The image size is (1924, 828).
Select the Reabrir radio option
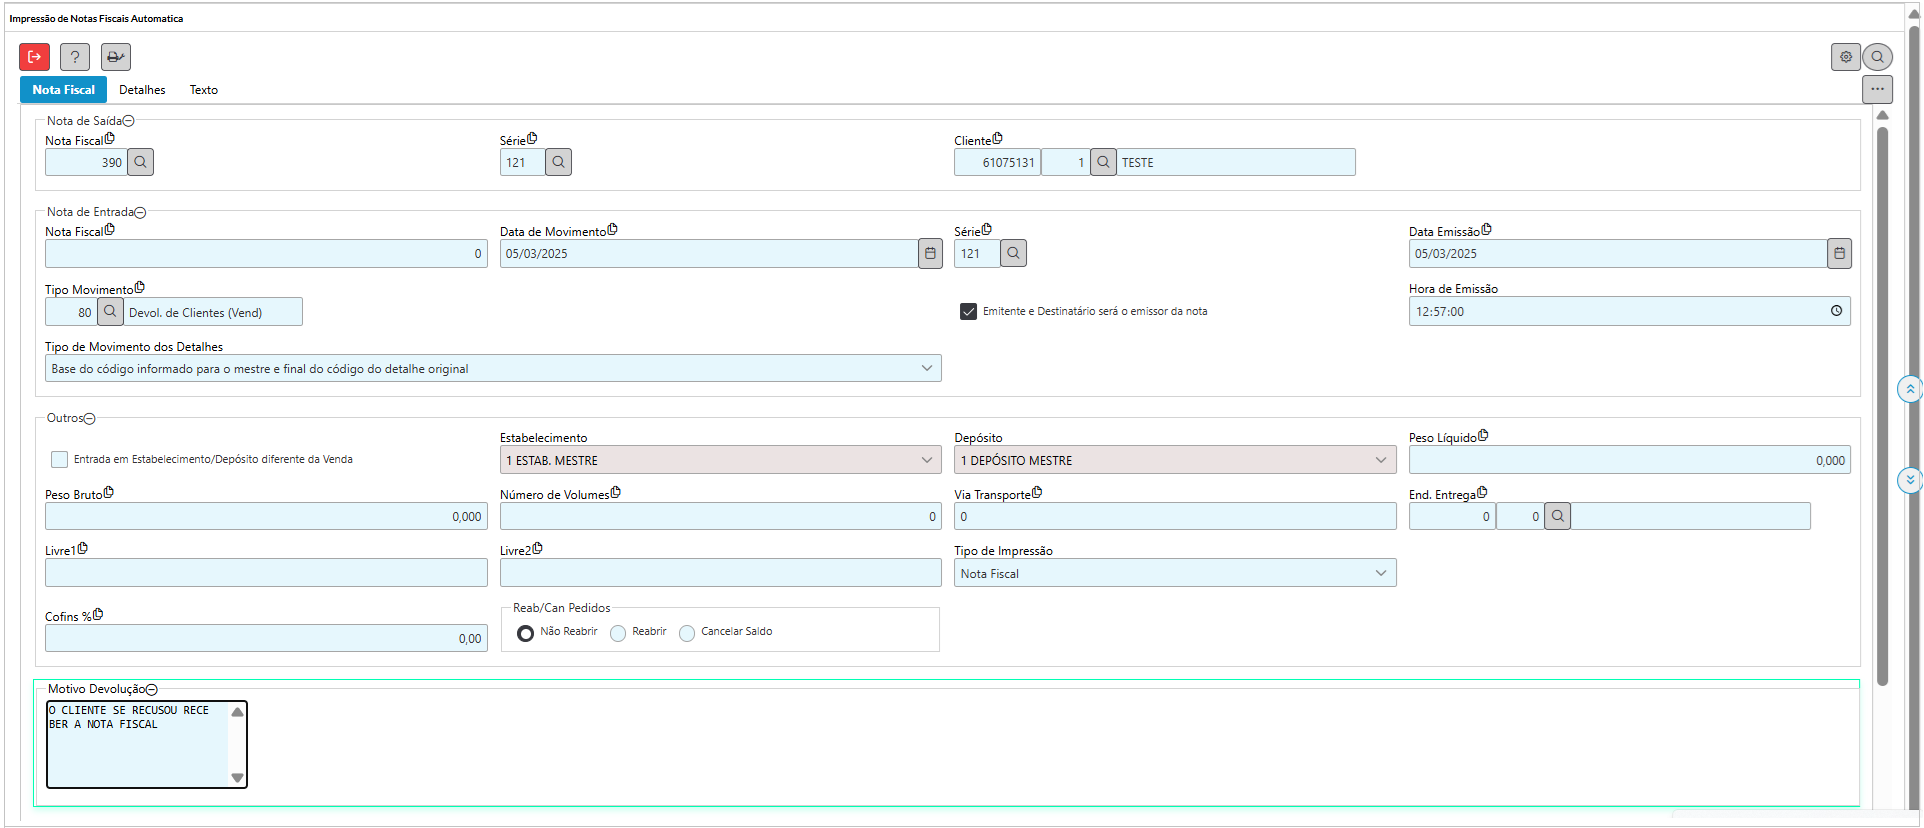pyautogui.click(x=618, y=633)
